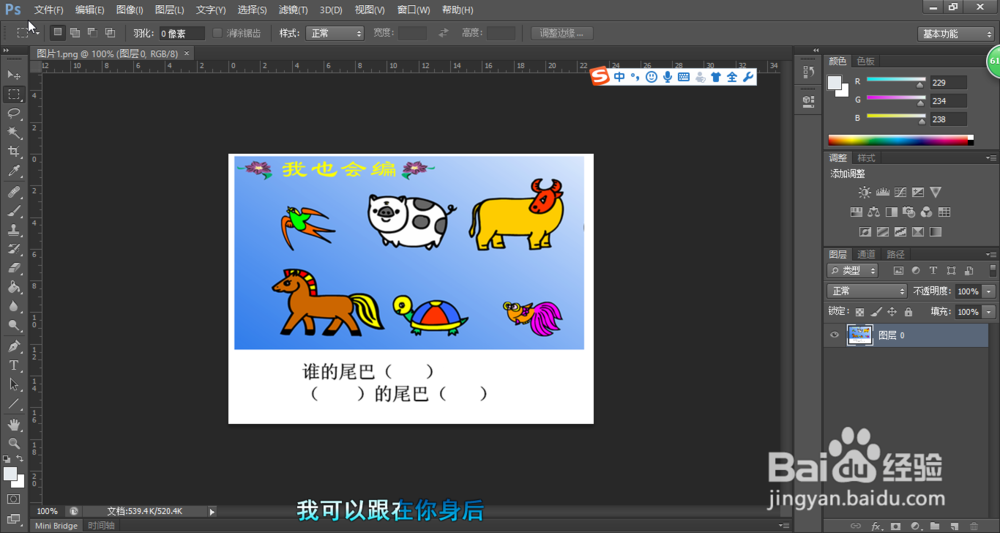Viewport: 1000px width, 533px height.
Task: Create a new layer from panel bottom
Action: [953, 526]
